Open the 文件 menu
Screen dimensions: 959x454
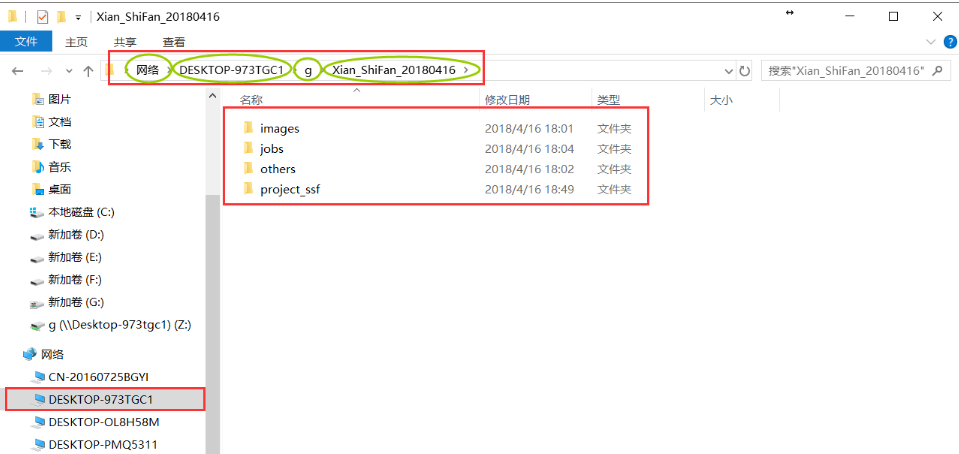tap(26, 42)
